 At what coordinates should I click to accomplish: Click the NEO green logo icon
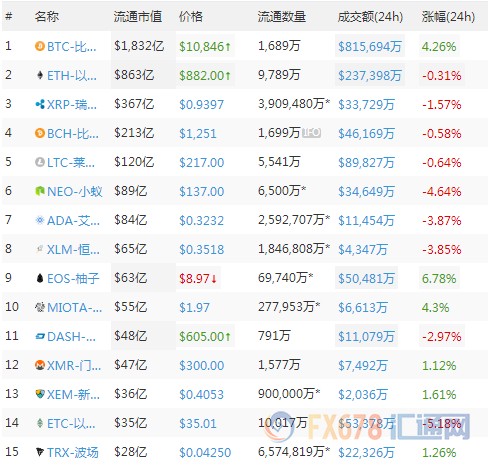[40, 191]
